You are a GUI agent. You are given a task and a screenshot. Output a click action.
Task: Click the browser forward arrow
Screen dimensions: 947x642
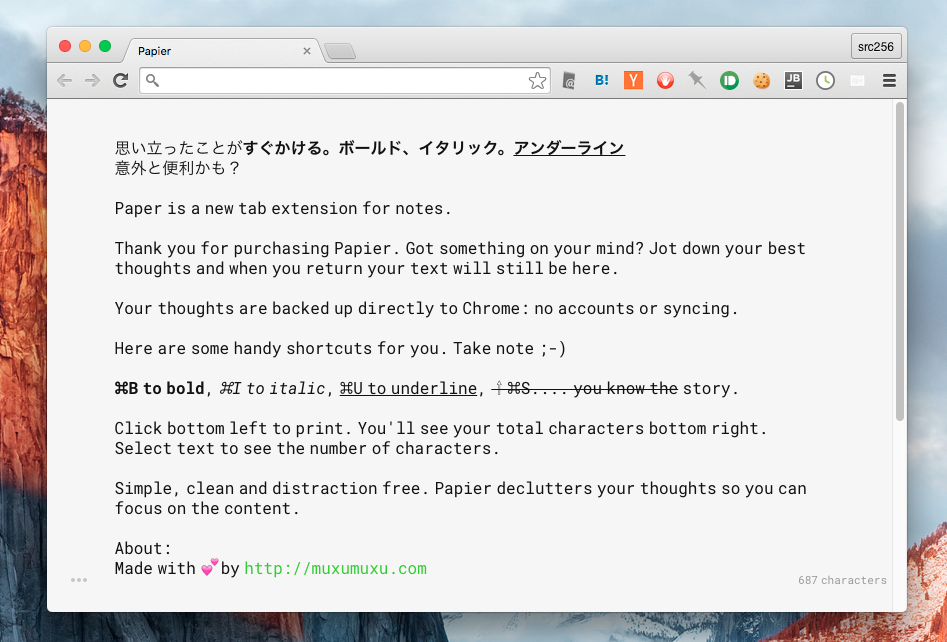point(92,80)
